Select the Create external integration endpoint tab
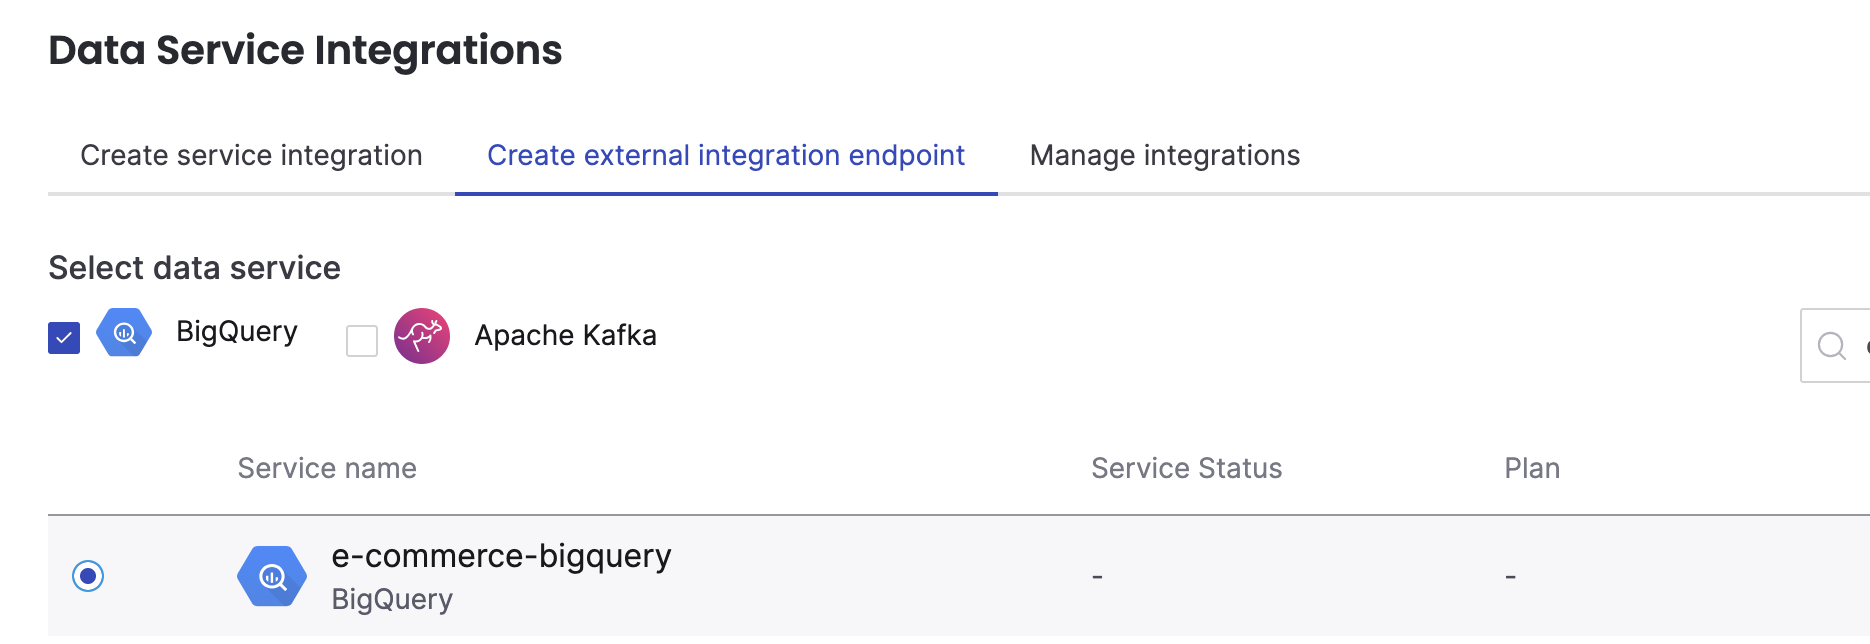The image size is (1870, 644). [725, 155]
